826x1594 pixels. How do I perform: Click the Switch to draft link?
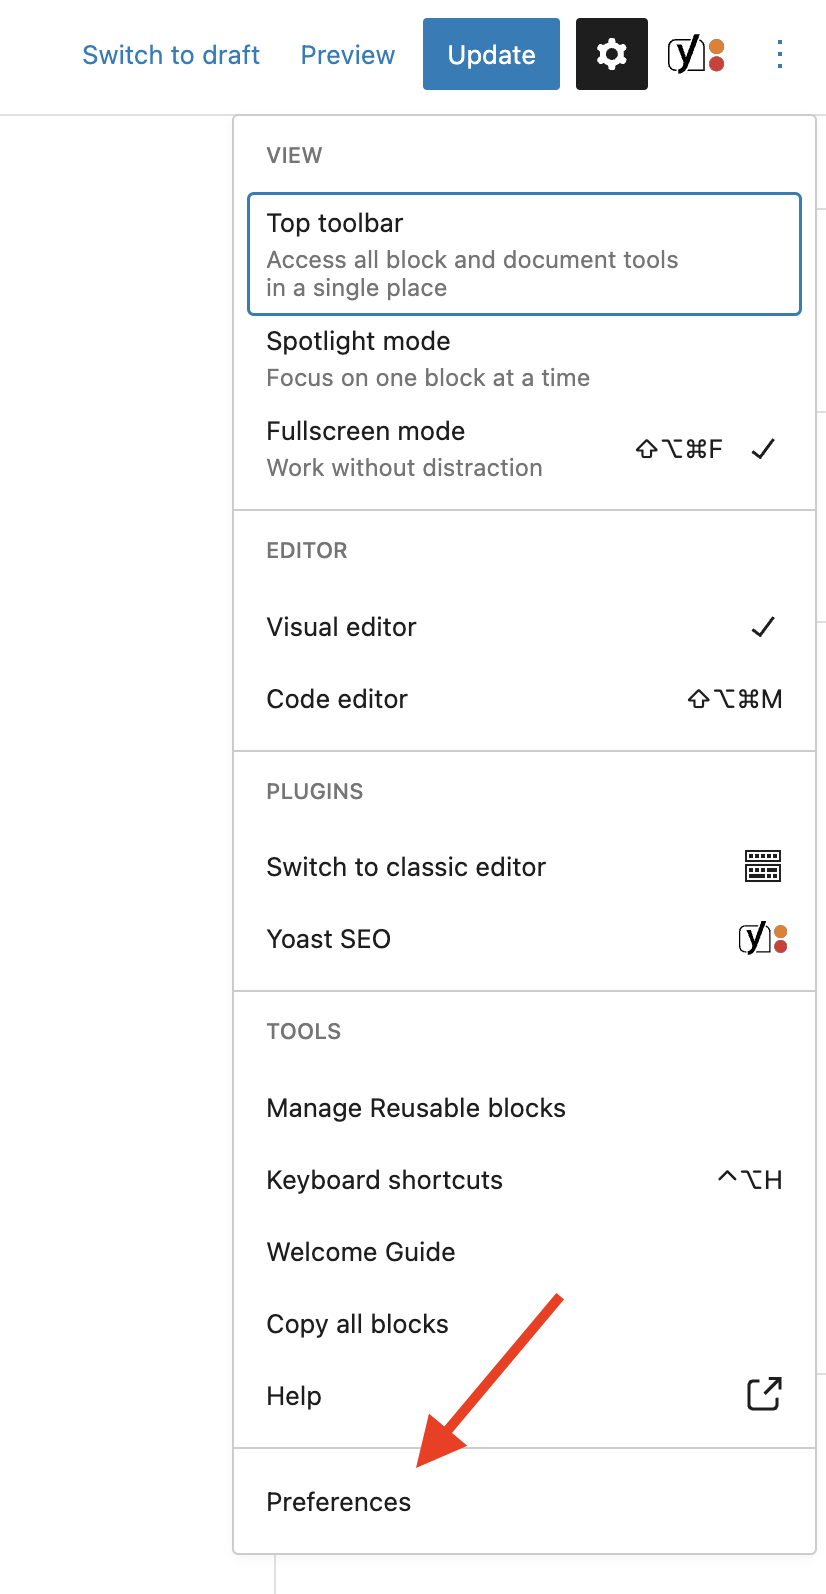coord(171,55)
